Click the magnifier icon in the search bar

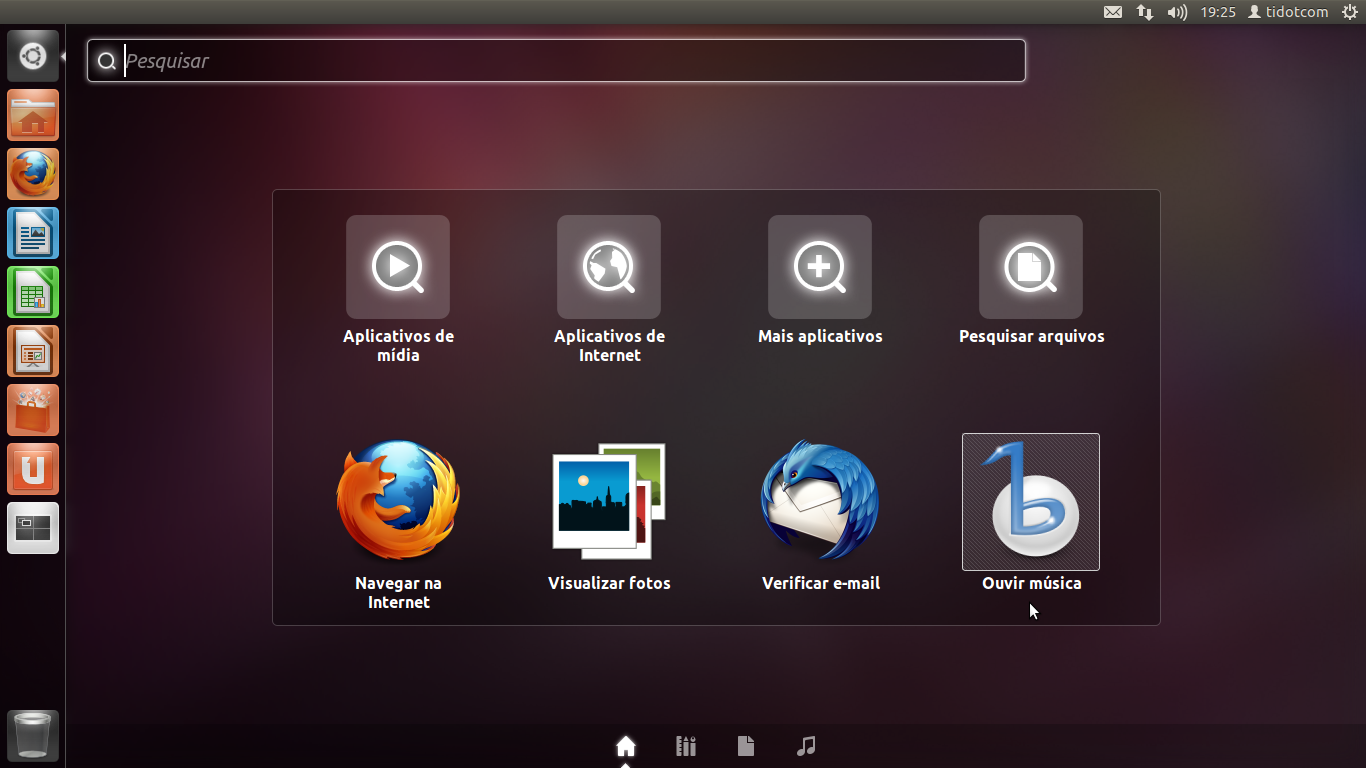click(x=107, y=62)
